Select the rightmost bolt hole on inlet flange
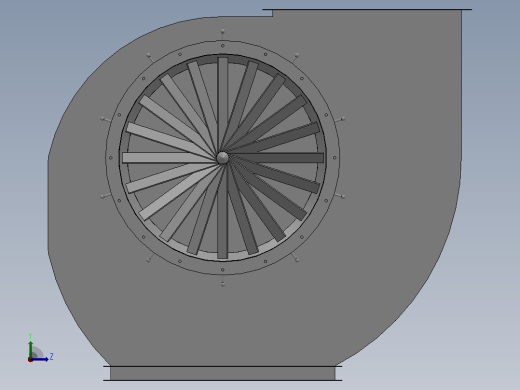This screenshot has height=390, width=520. 335,158
